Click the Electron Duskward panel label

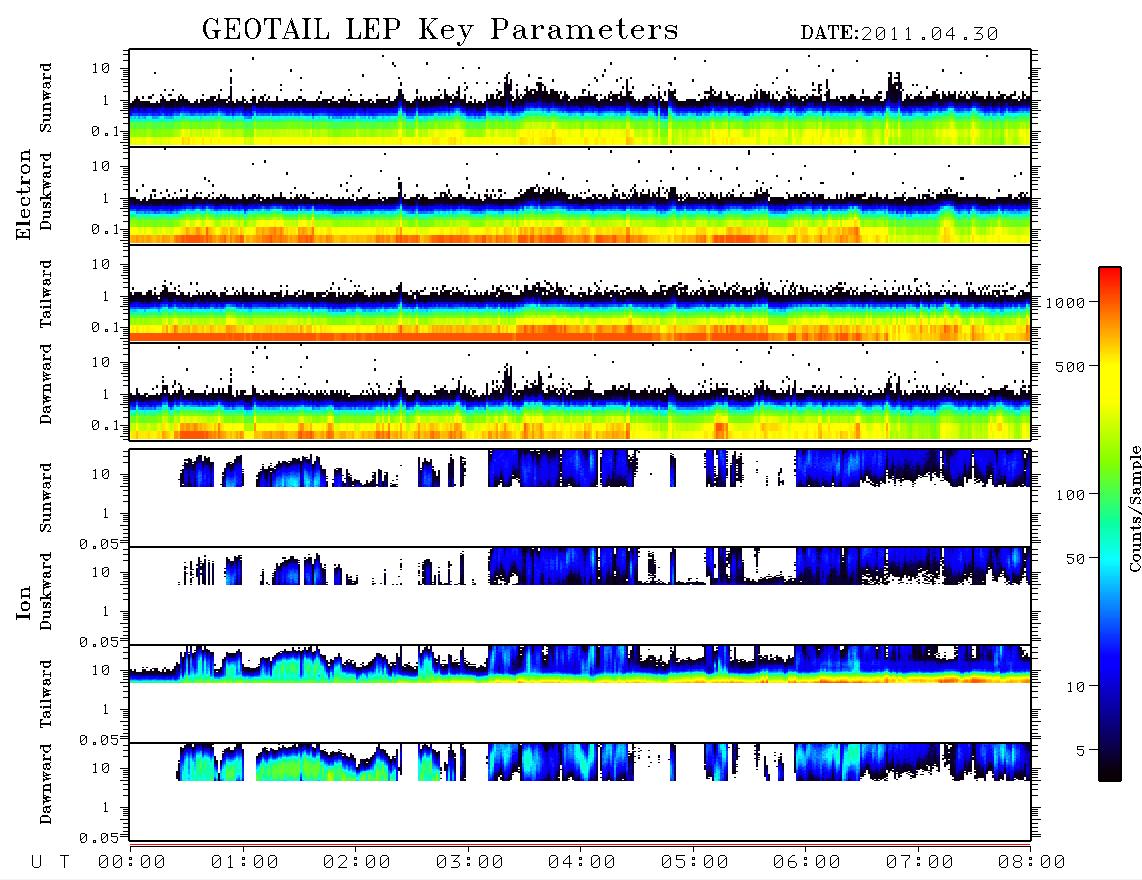[x=46, y=191]
